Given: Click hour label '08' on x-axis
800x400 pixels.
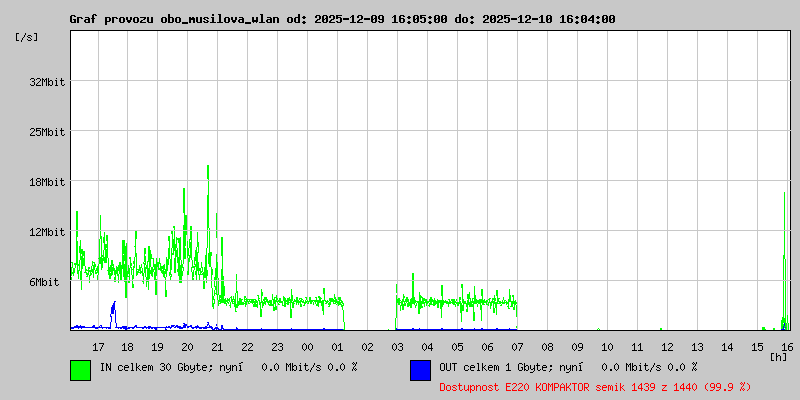Looking at the screenshot, I should point(547,347).
